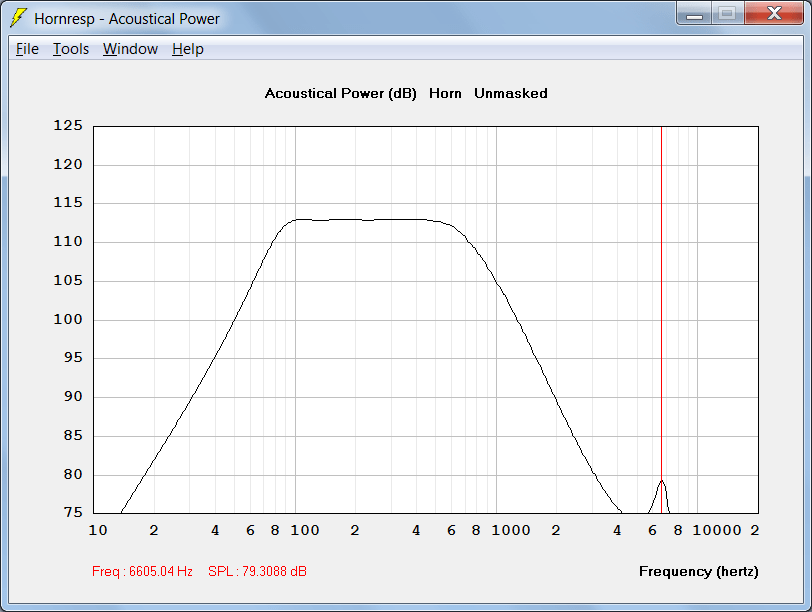Open the Window menu

[x=130, y=49]
